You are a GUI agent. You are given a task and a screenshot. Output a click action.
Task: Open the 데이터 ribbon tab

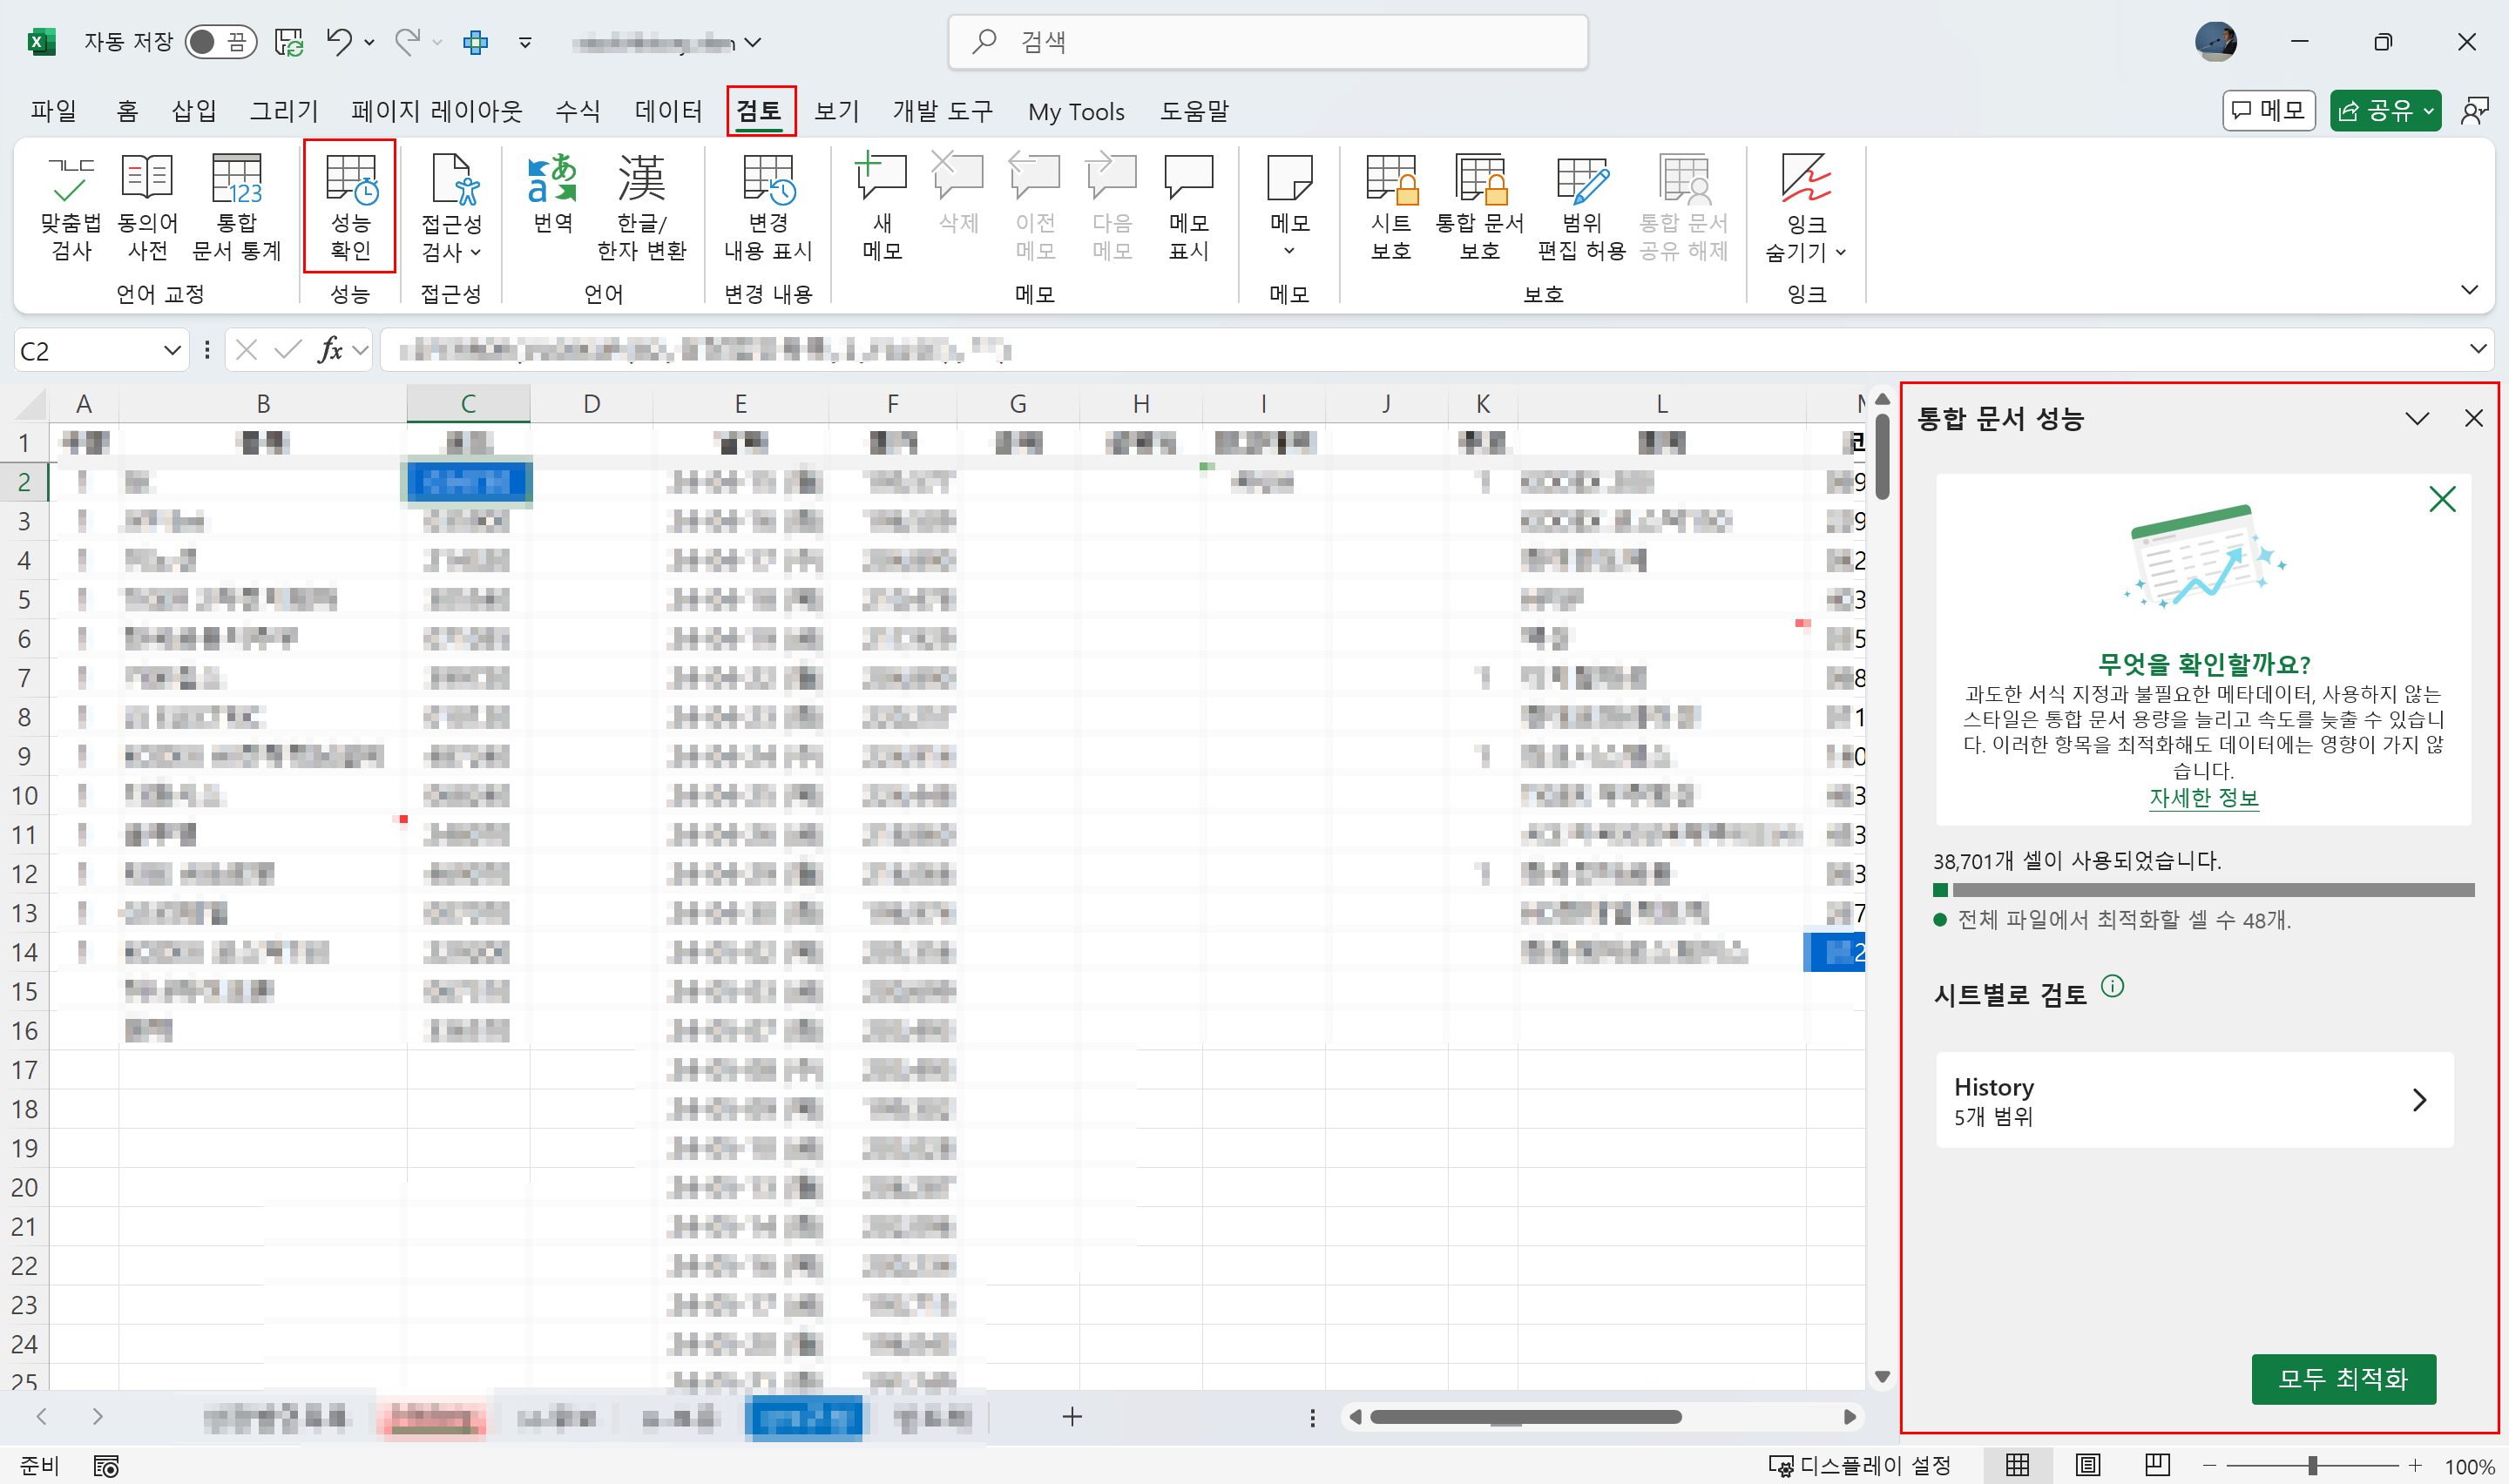(668, 110)
